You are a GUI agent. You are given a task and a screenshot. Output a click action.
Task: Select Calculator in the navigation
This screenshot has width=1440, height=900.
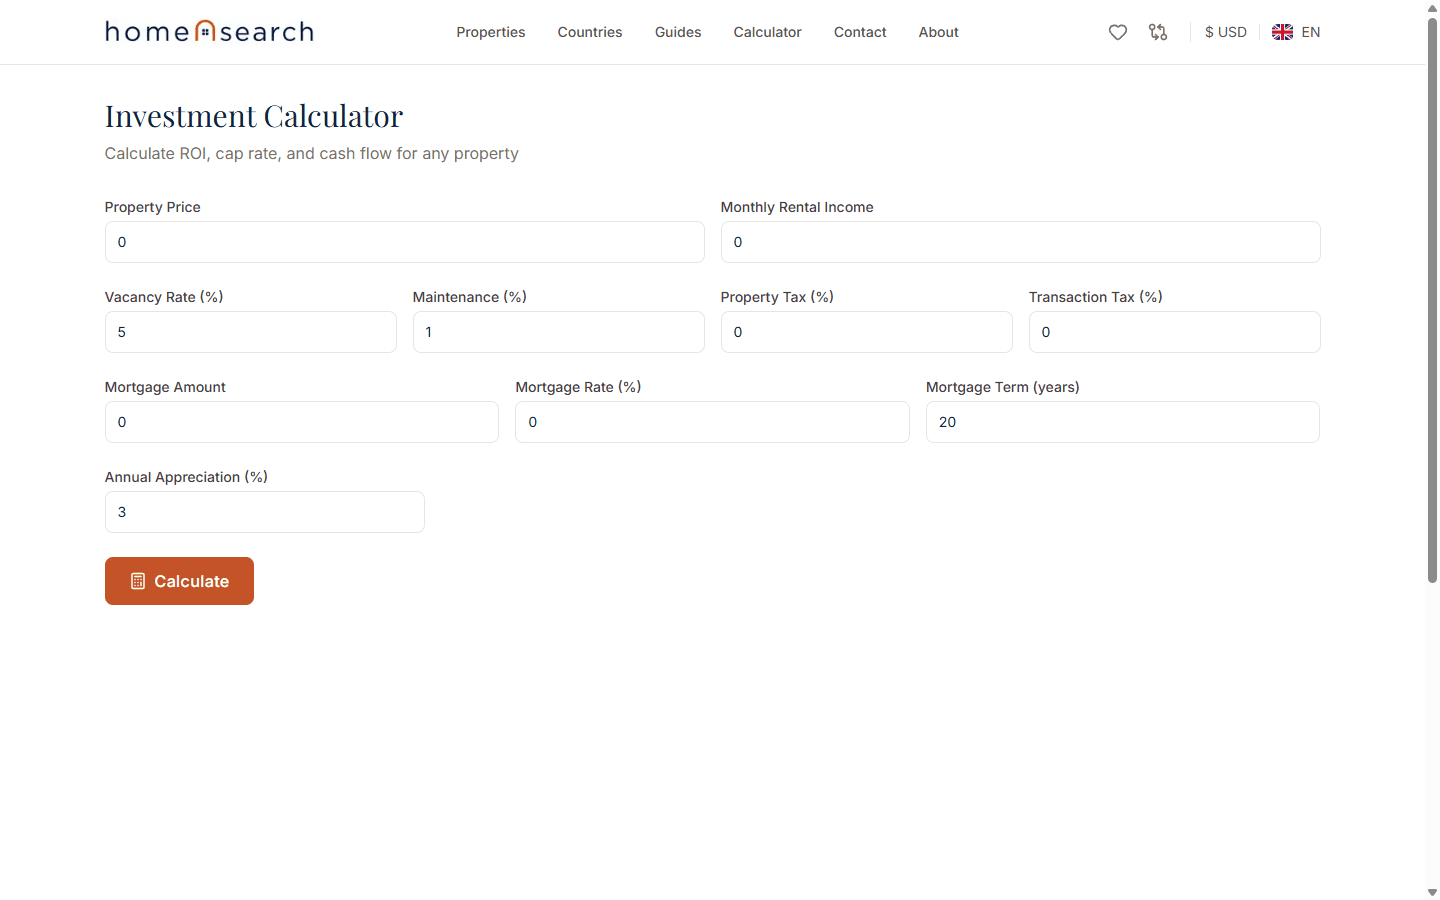pos(767,32)
